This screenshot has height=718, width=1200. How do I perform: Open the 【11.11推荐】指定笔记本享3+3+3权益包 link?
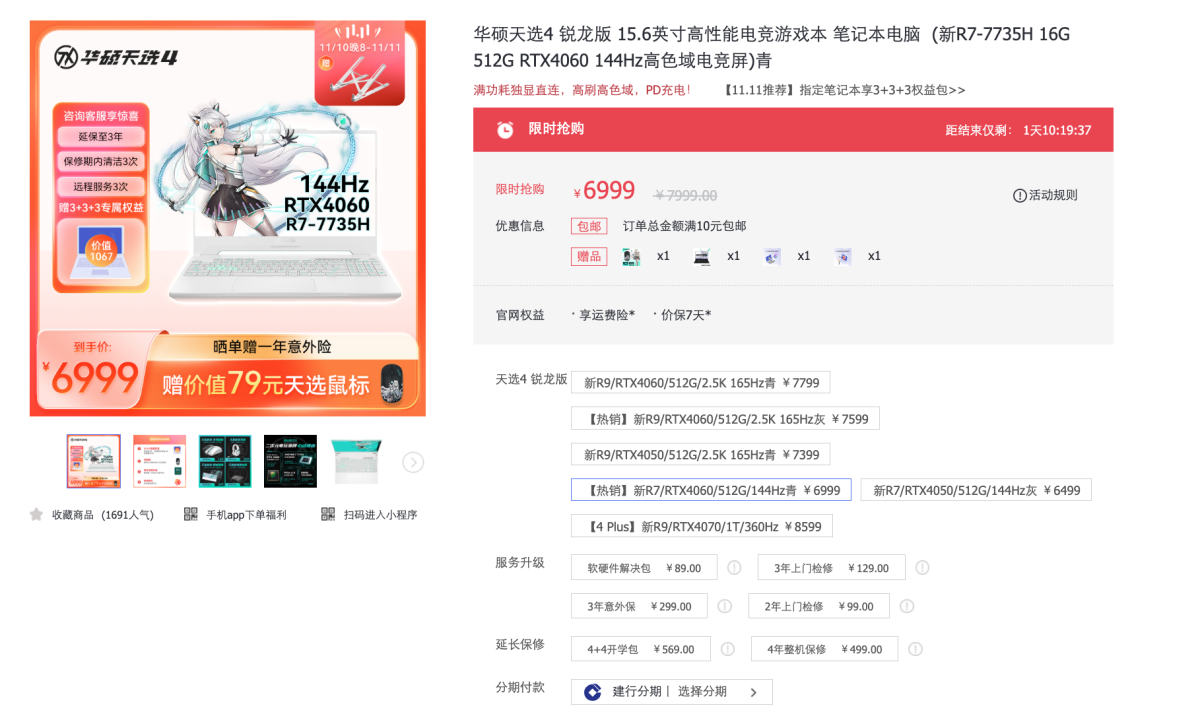point(844,90)
